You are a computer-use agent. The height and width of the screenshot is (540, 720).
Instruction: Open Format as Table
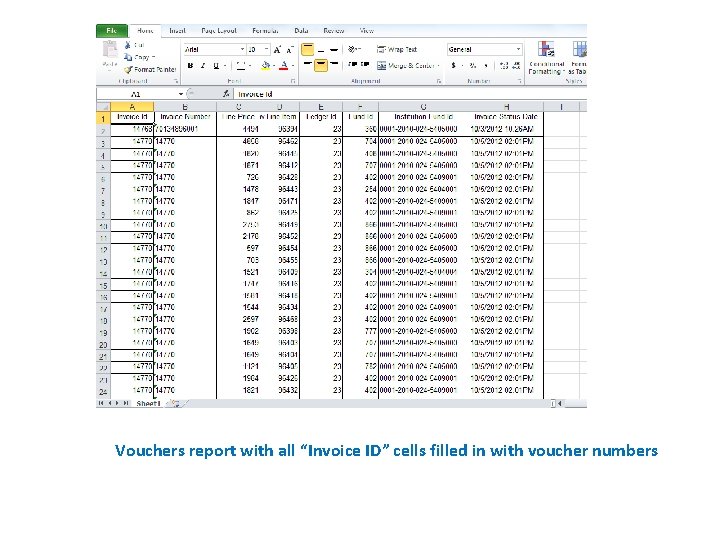578,57
